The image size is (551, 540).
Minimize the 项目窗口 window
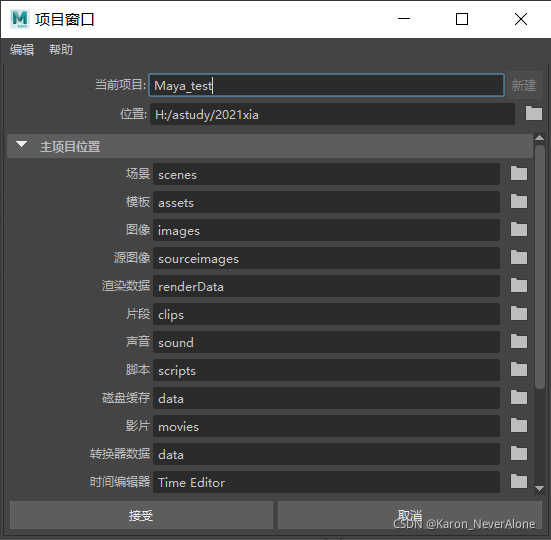[x=404, y=19]
